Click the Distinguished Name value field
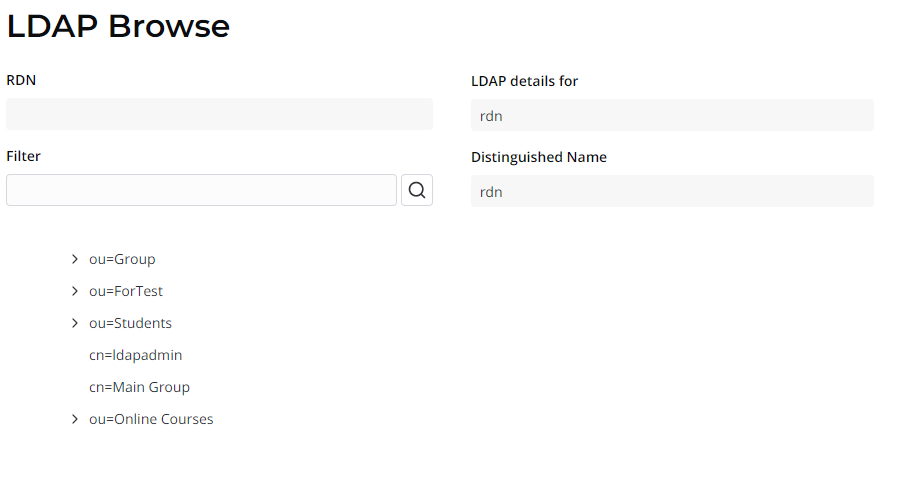Screen dimensions: 917x487 click(x=672, y=191)
